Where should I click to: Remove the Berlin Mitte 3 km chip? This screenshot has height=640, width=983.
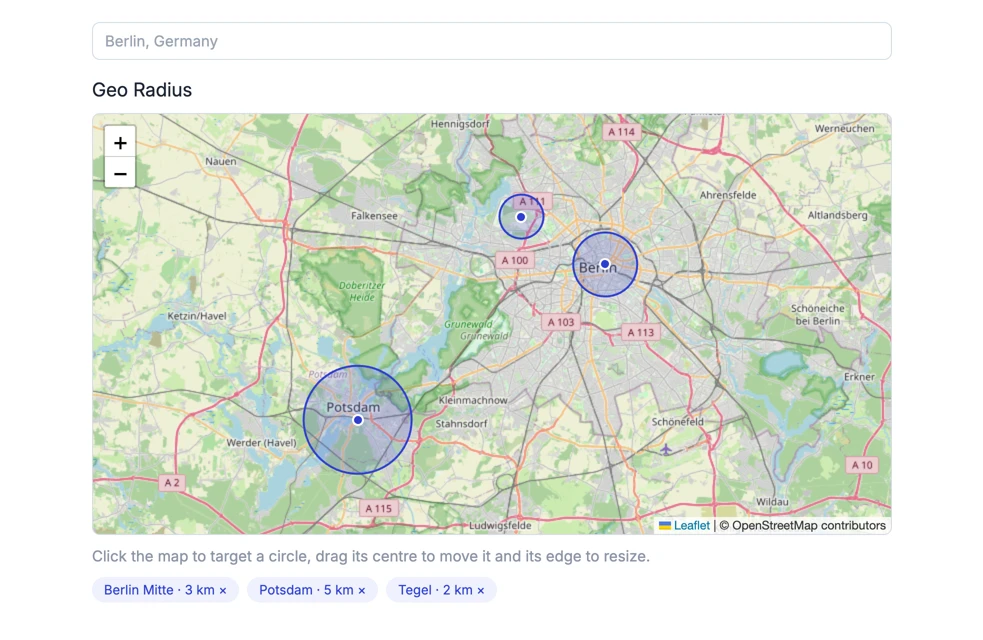click(x=223, y=590)
